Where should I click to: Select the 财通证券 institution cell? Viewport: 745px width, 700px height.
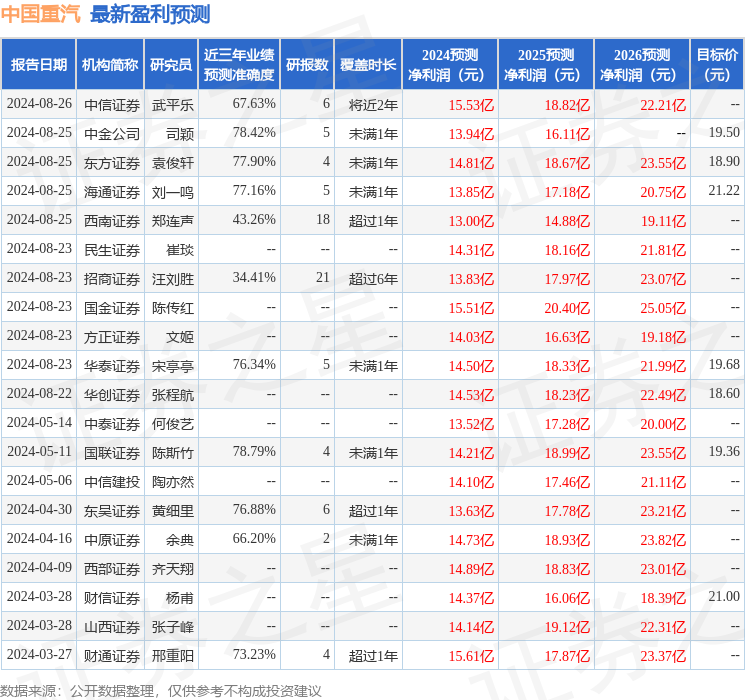coord(112,655)
